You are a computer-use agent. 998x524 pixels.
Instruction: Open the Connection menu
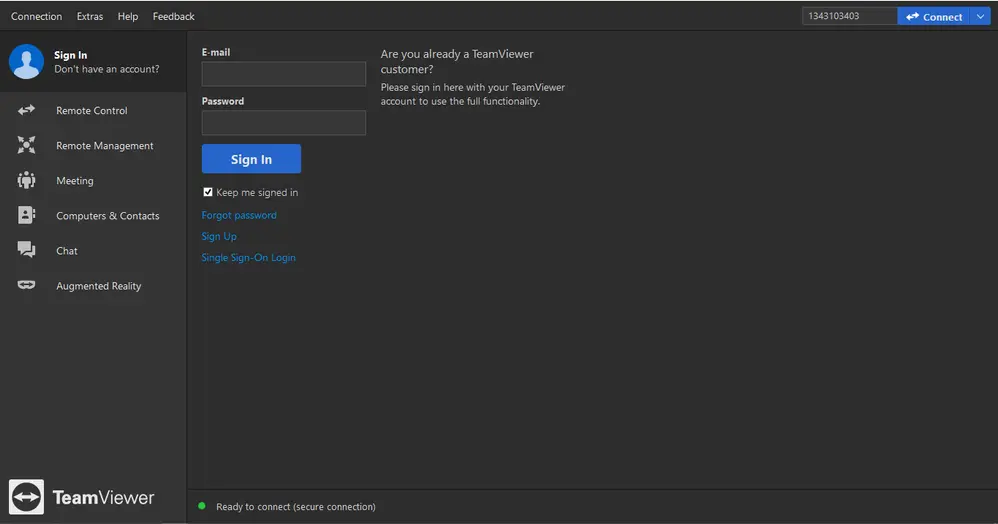click(x=36, y=17)
